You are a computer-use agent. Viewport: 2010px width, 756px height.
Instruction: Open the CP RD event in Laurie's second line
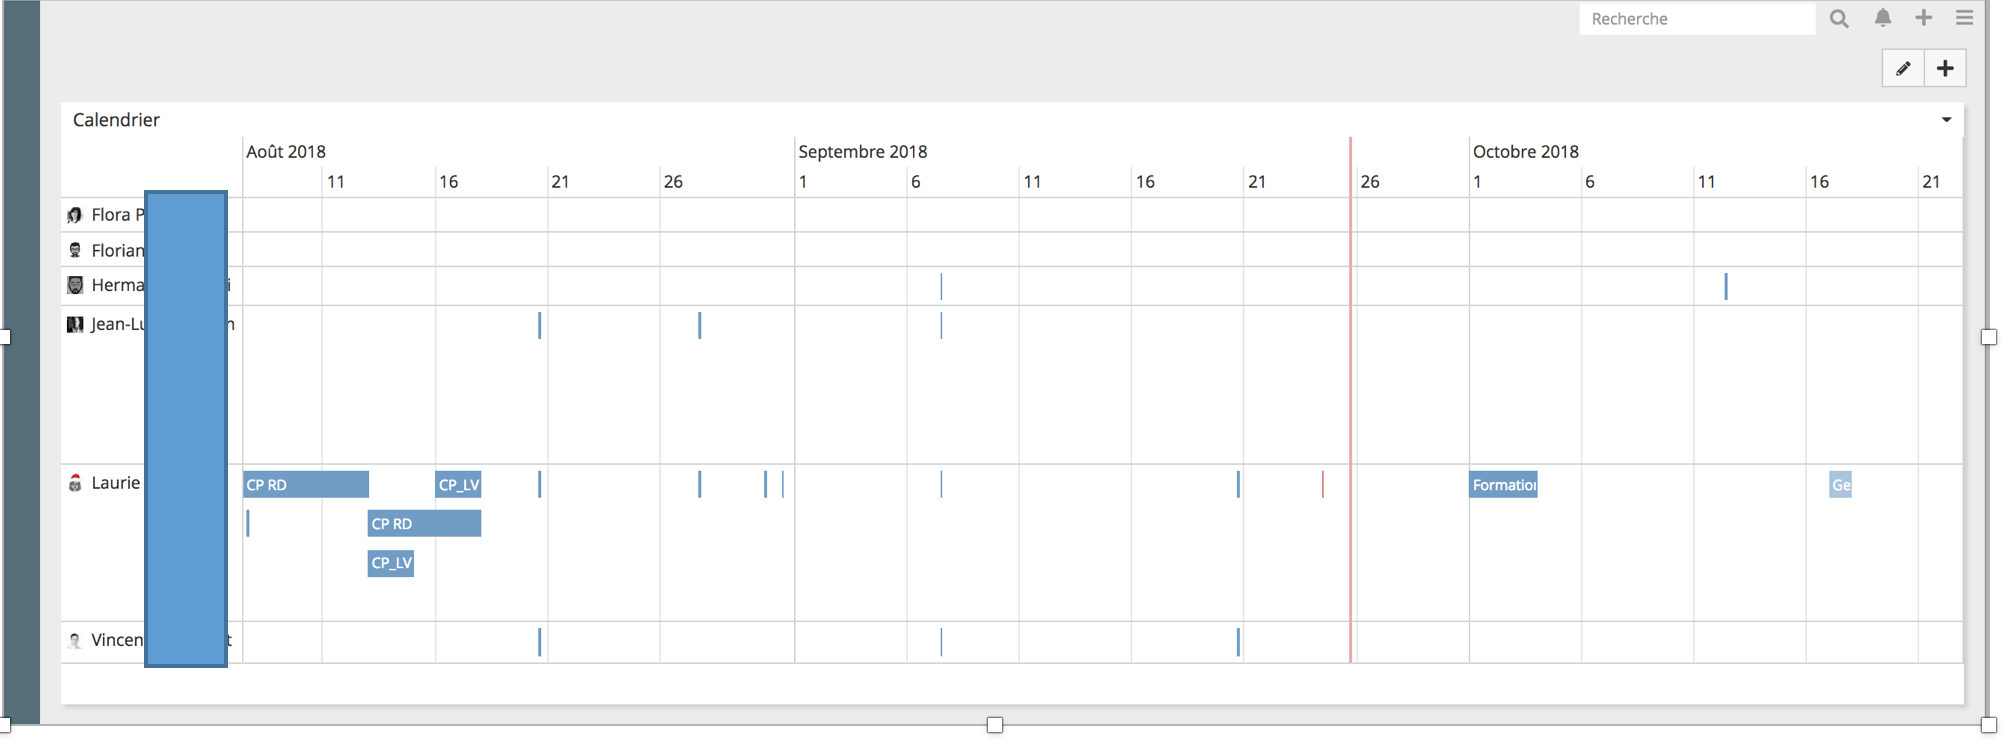pos(424,524)
